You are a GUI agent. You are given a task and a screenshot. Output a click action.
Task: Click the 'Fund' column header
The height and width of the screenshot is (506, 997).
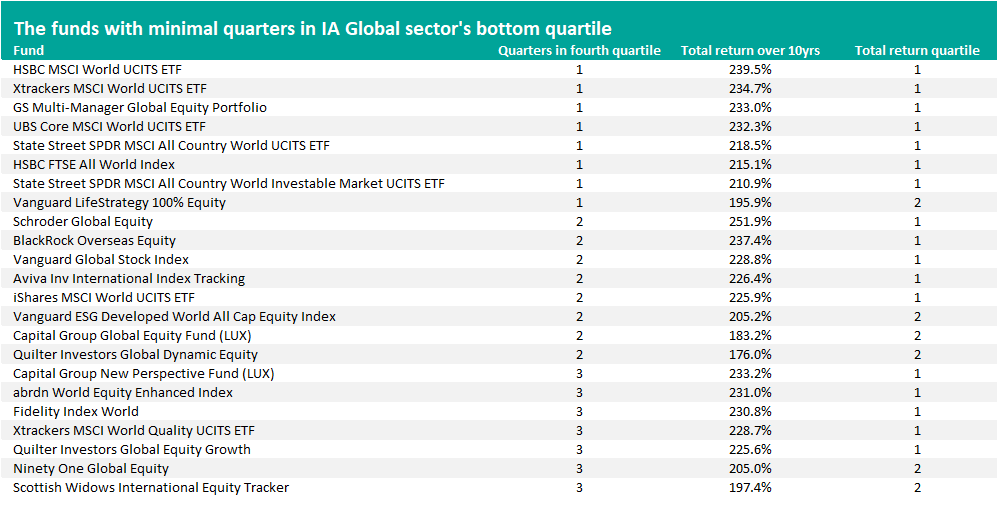point(29,50)
